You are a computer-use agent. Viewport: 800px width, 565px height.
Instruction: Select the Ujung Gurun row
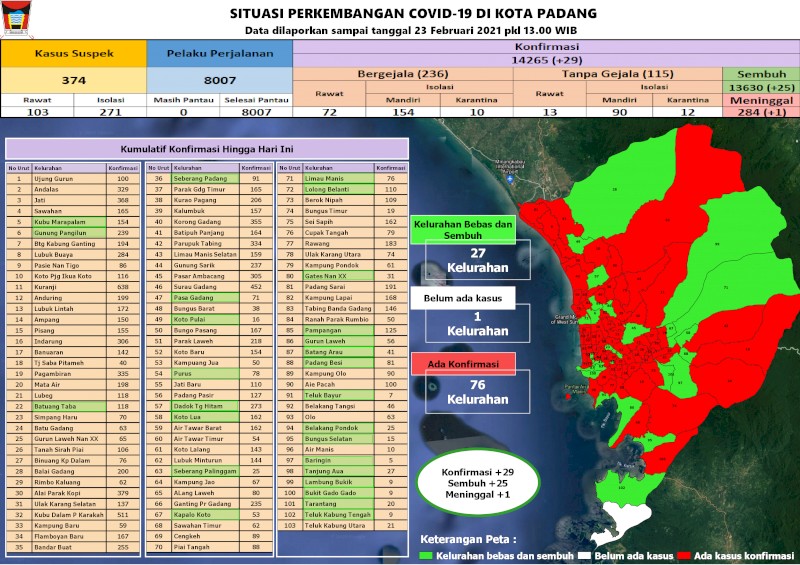click(73, 179)
